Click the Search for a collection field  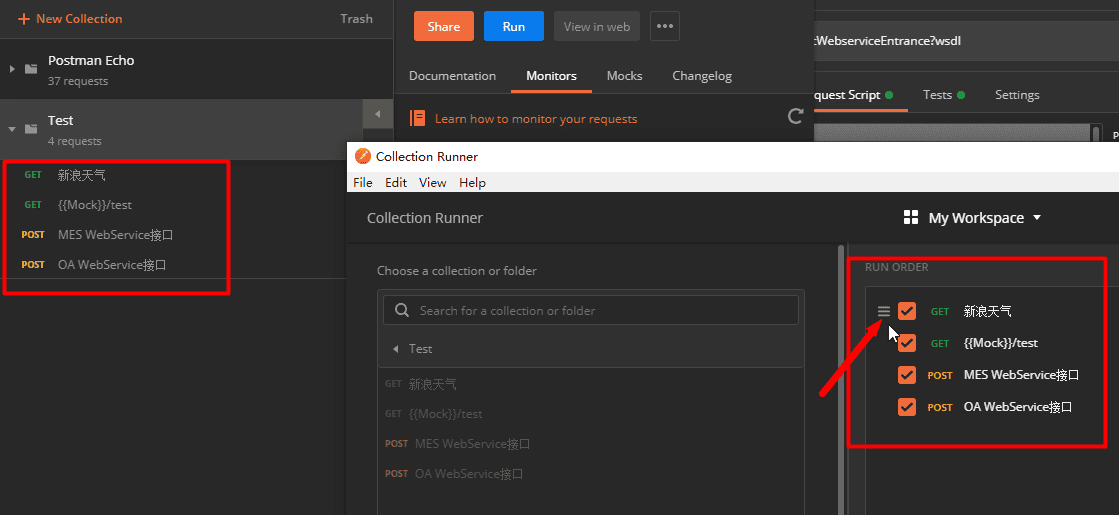[x=591, y=310]
